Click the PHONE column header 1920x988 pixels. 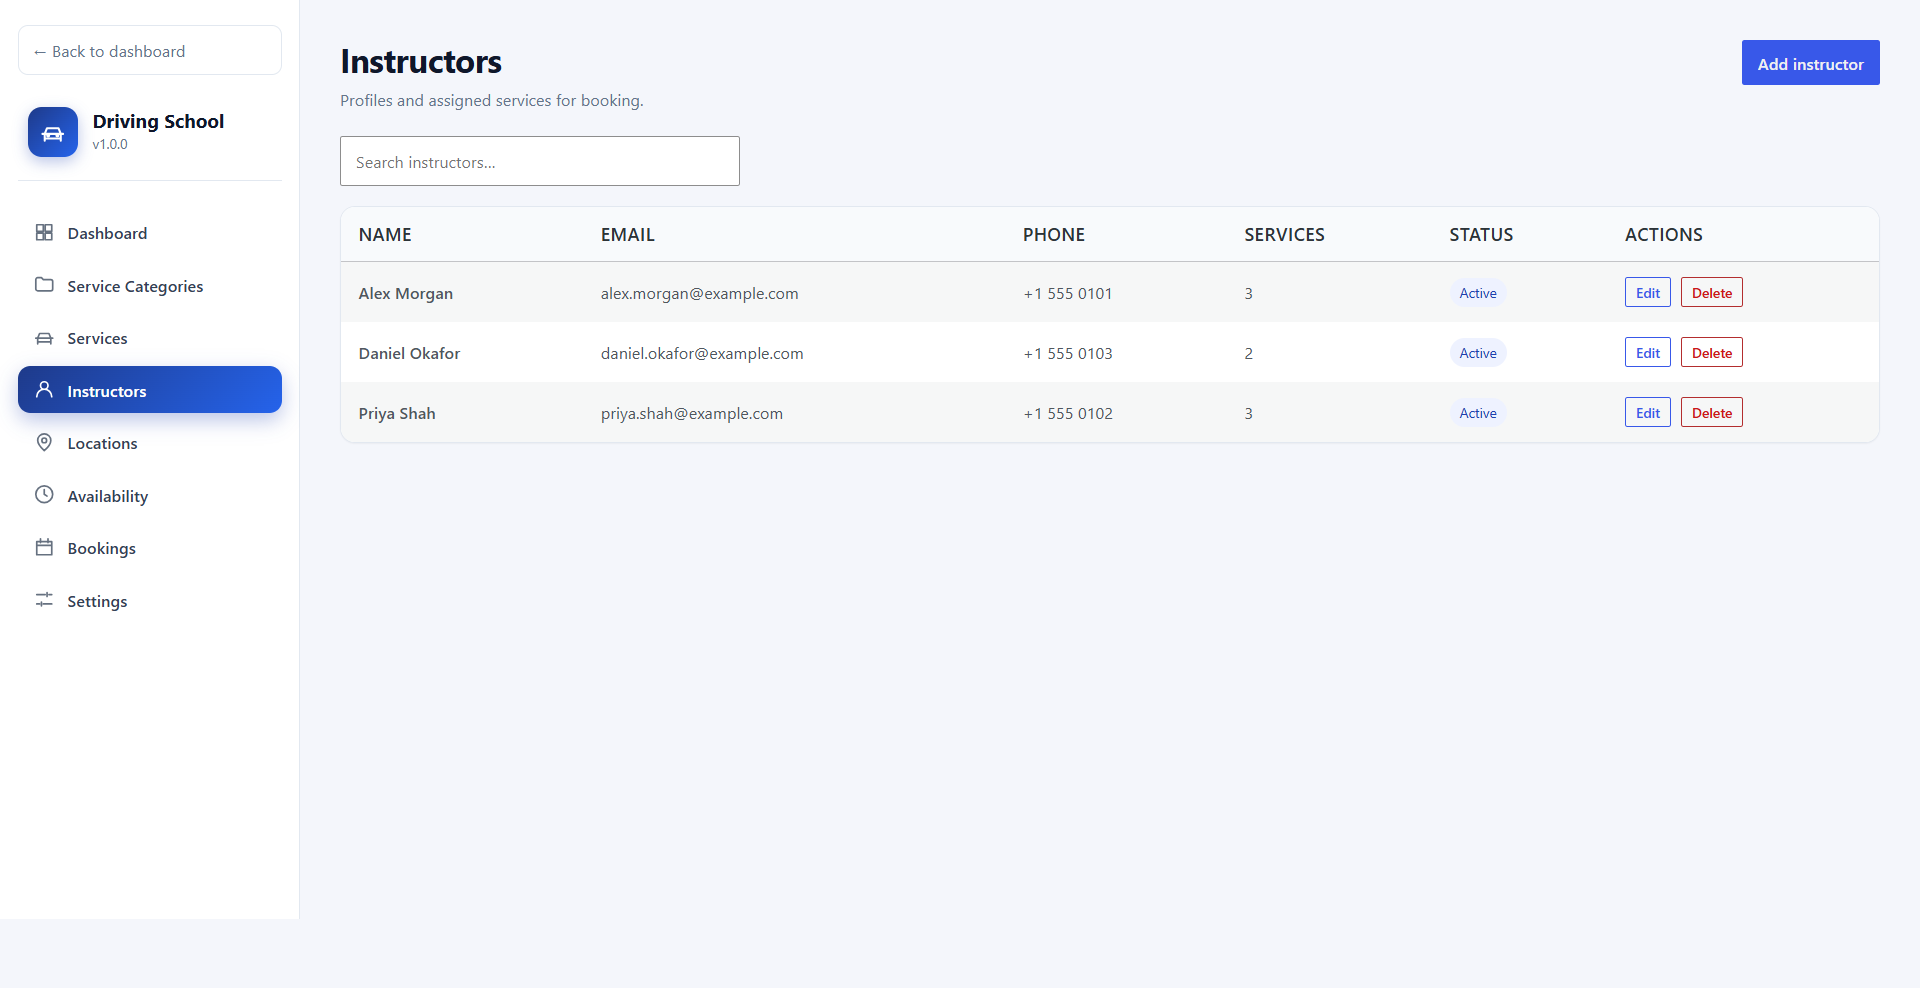[x=1054, y=235]
